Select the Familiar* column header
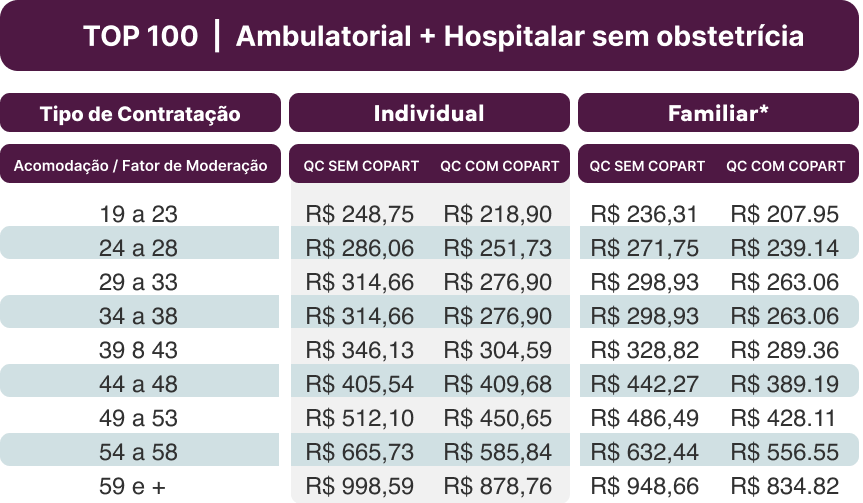This screenshot has height=503, width=863. [x=718, y=113]
